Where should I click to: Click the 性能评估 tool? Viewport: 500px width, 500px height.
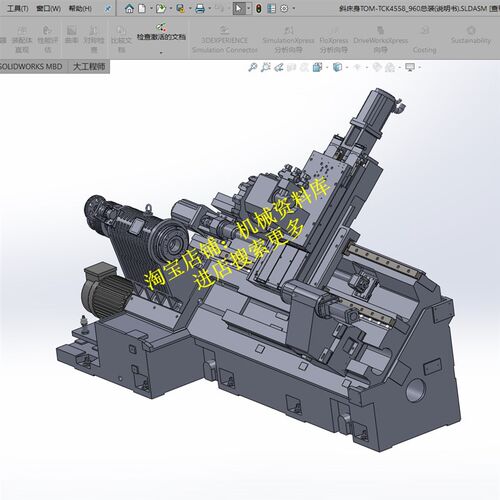tap(47, 40)
